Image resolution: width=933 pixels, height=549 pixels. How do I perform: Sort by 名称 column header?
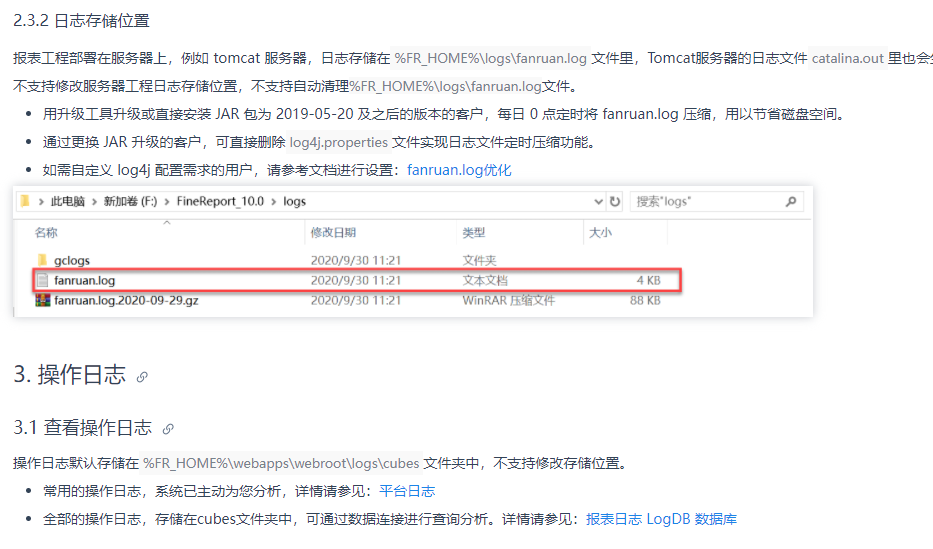coord(46,233)
